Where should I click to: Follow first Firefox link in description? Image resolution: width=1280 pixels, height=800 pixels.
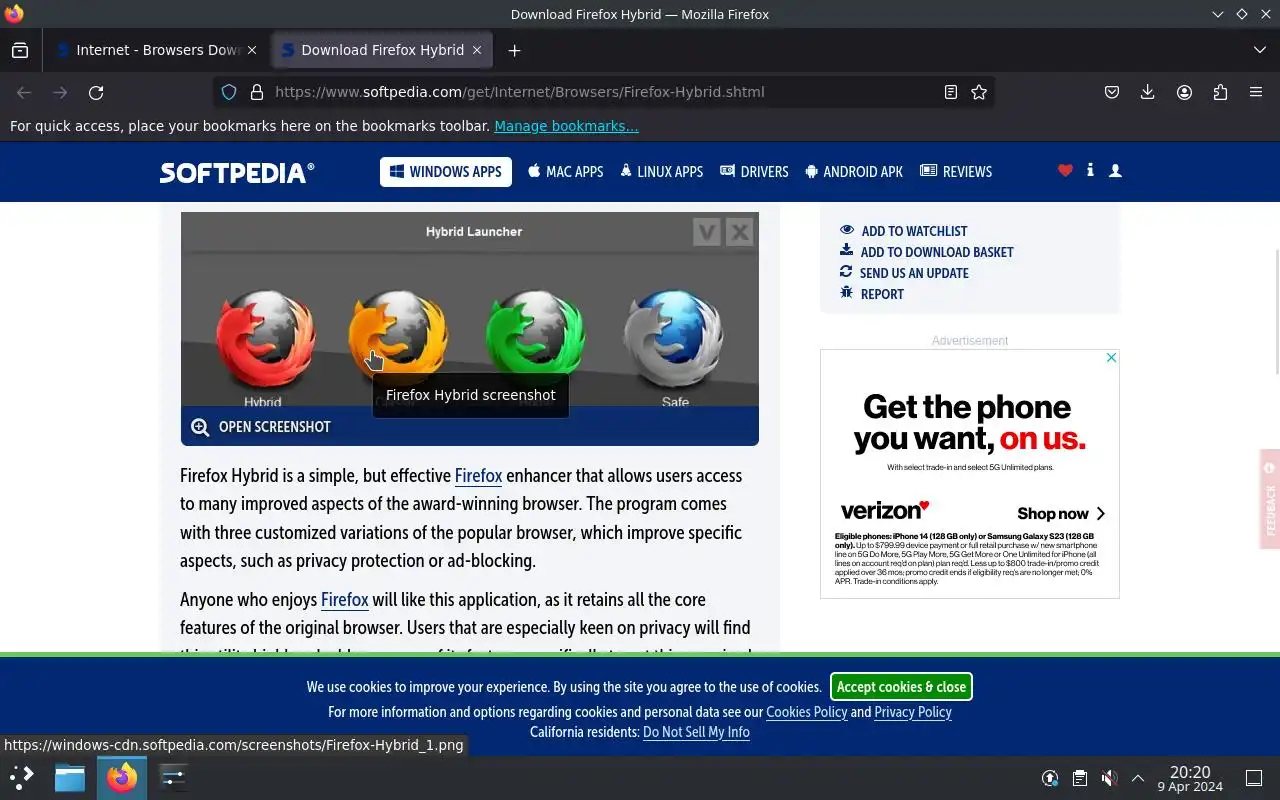point(478,476)
